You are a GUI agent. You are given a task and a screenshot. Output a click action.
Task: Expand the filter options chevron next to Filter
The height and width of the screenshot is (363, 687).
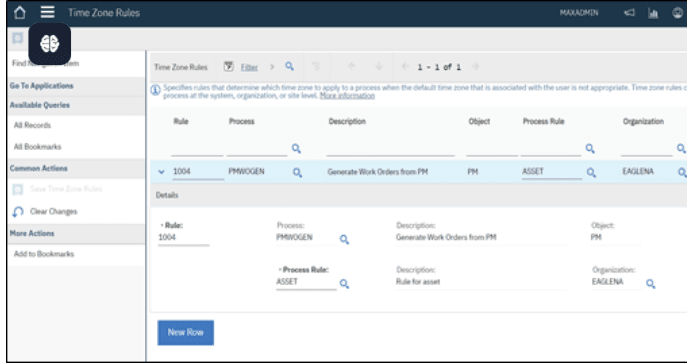[272, 67]
